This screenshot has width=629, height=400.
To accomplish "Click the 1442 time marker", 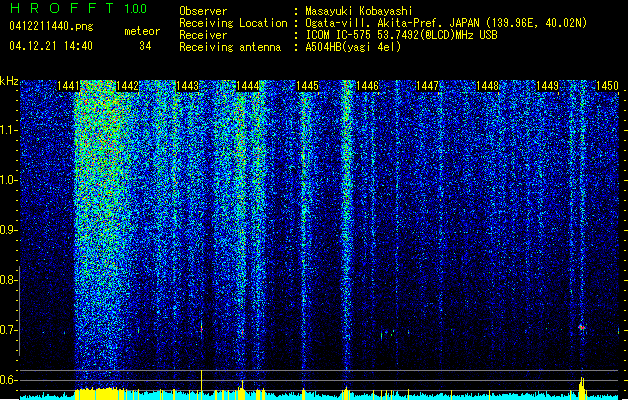I will click(127, 86).
